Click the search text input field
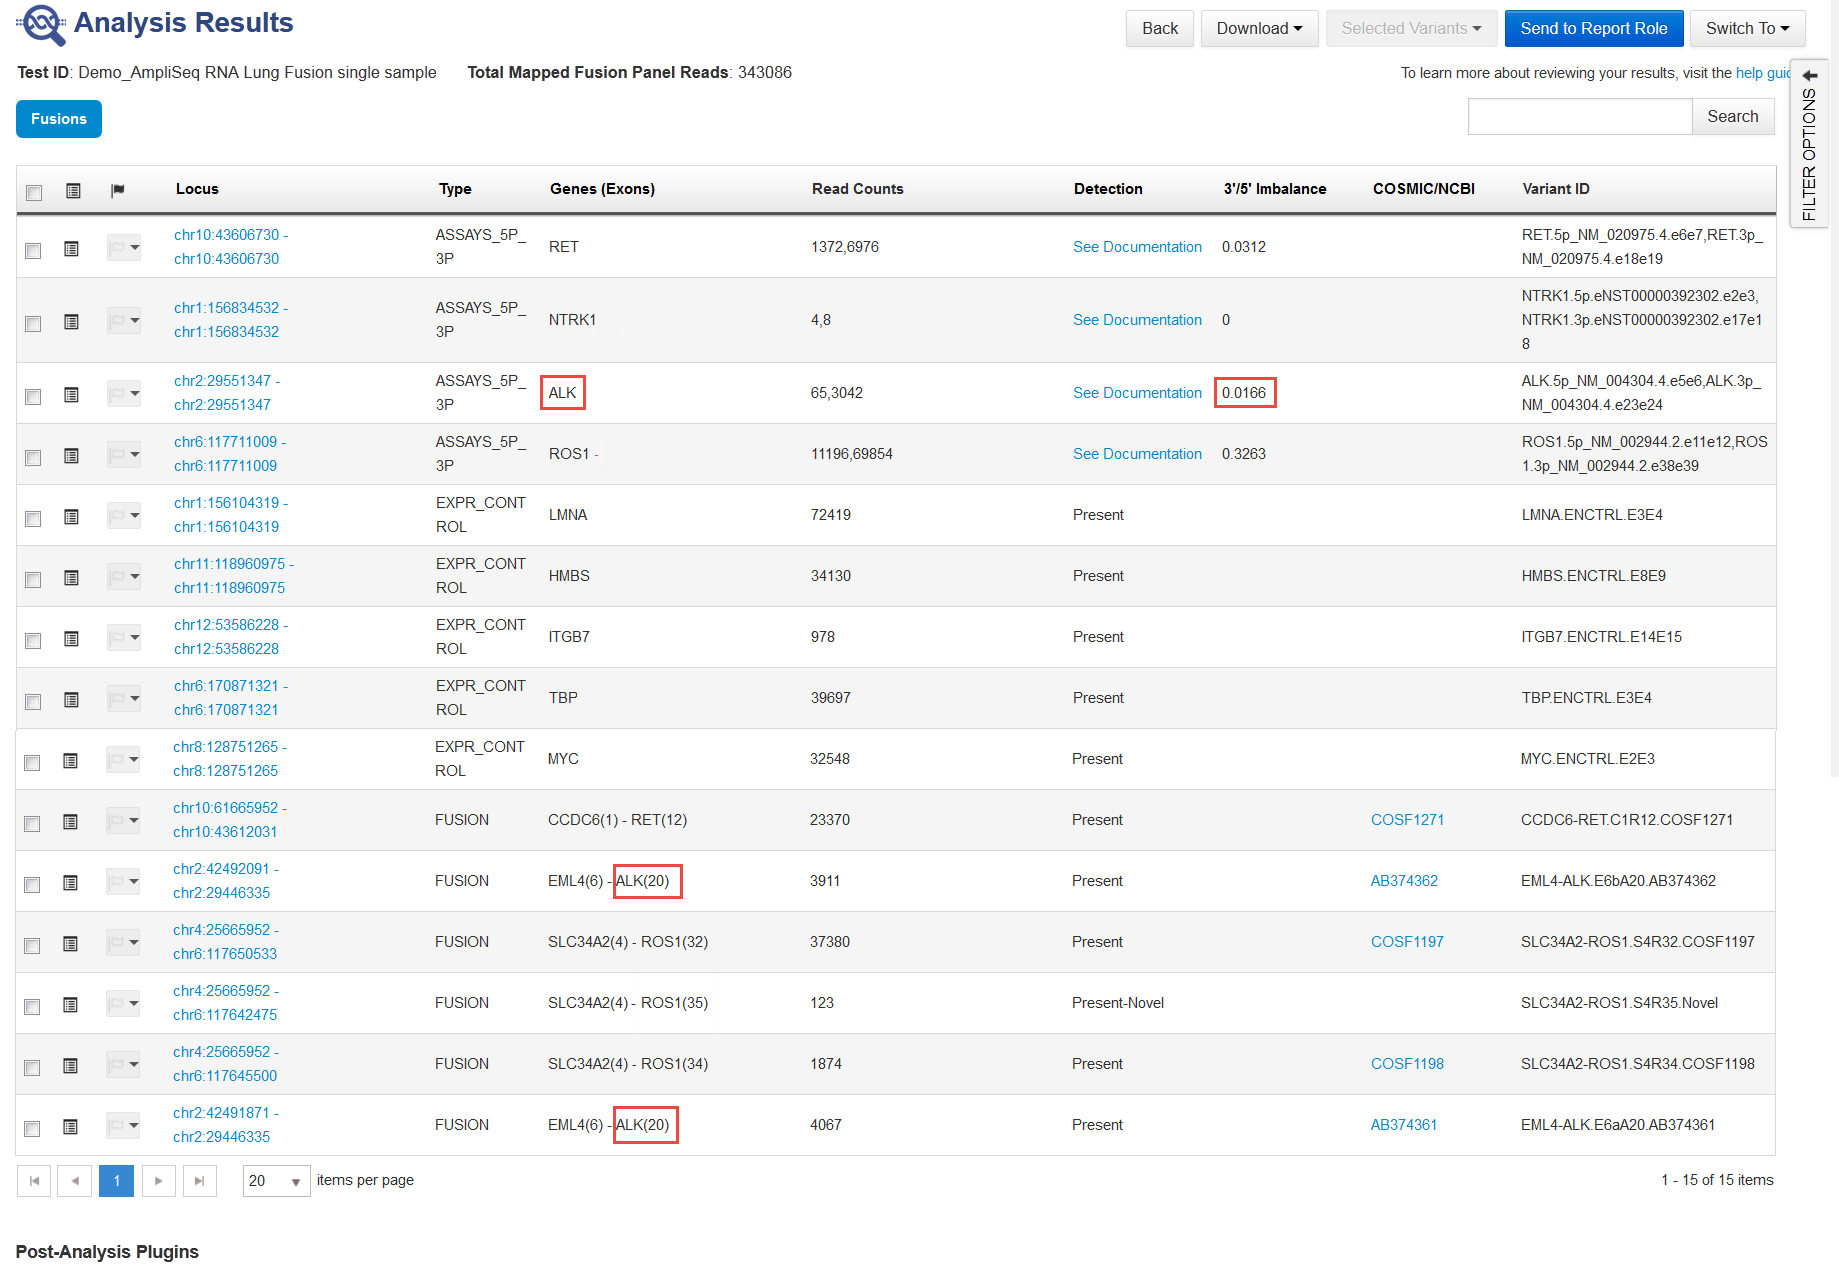 click(1579, 117)
